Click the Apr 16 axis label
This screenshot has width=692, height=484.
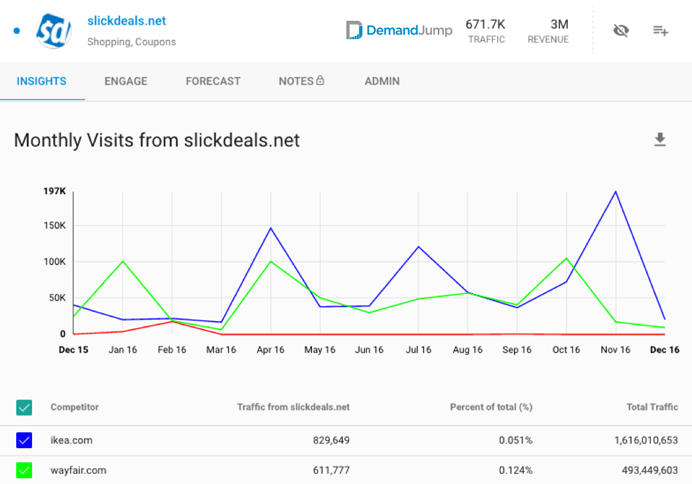271,350
